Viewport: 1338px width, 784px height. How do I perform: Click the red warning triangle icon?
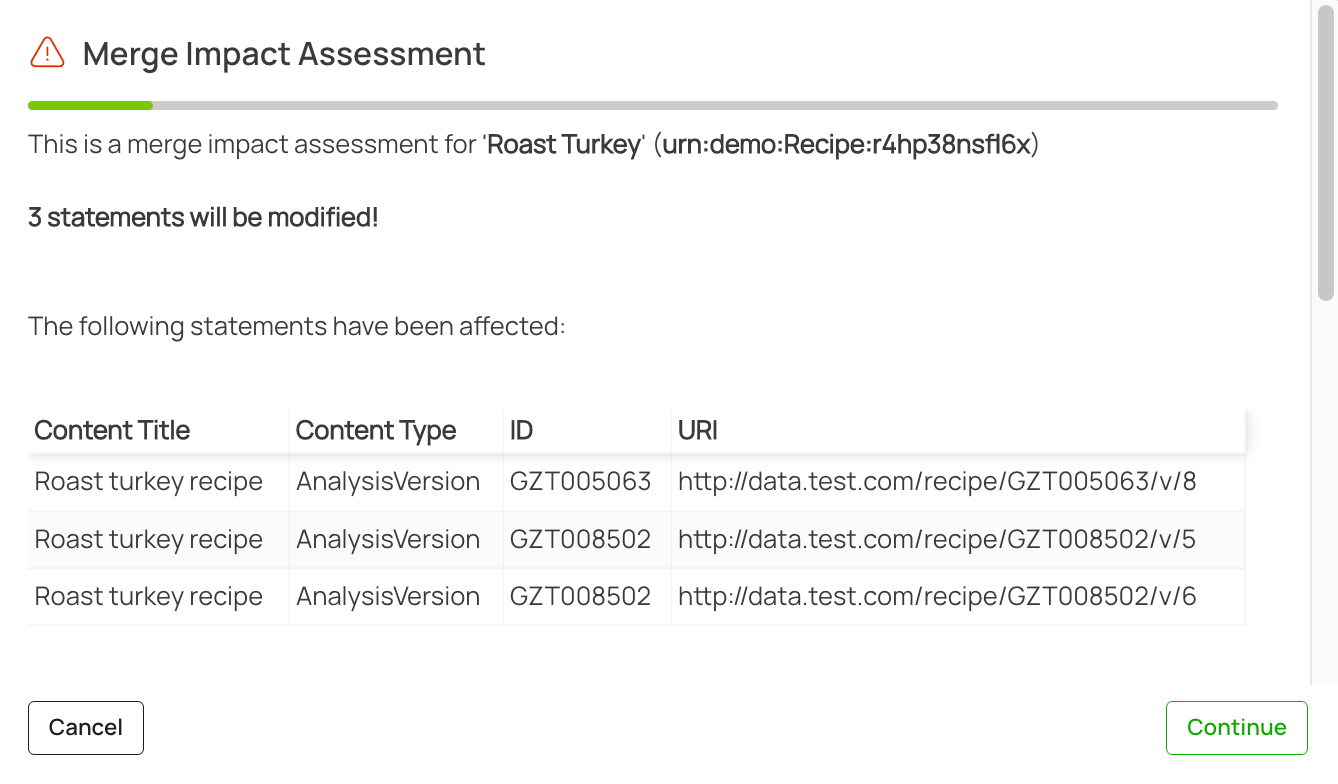[47, 53]
